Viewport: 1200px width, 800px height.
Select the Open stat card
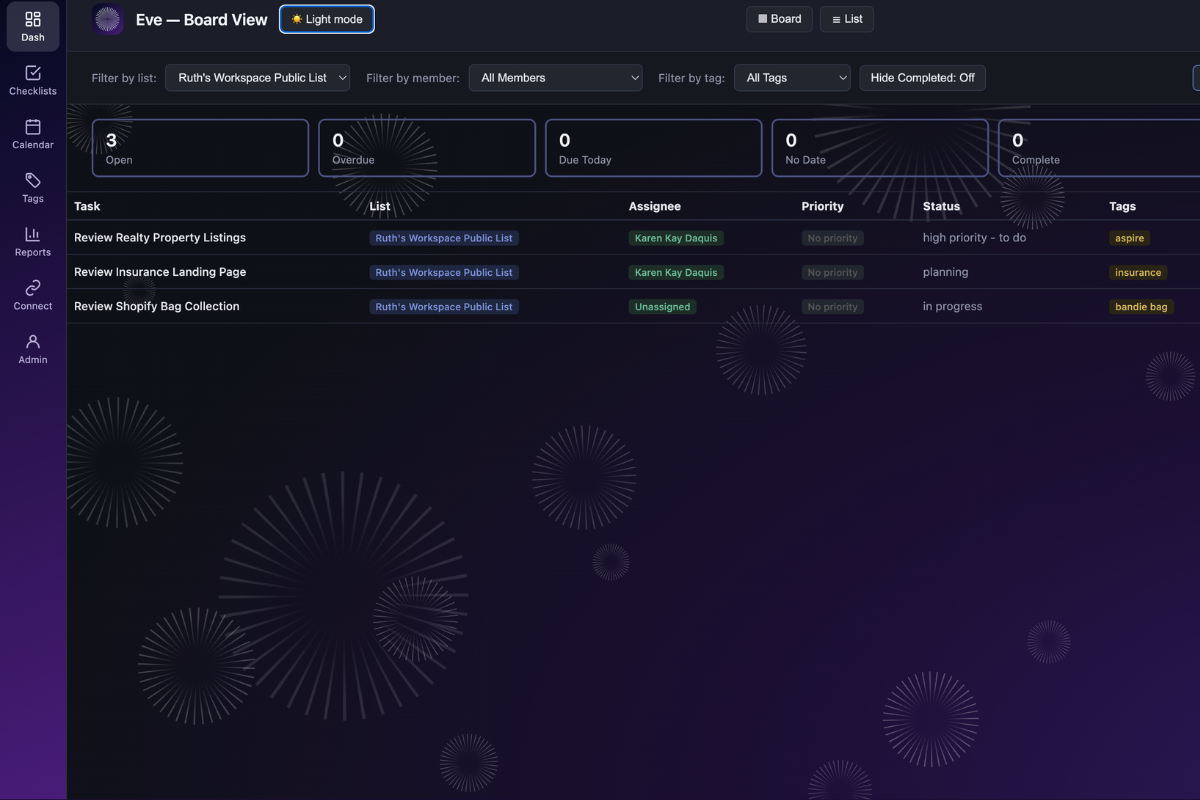pyautogui.click(x=201, y=148)
